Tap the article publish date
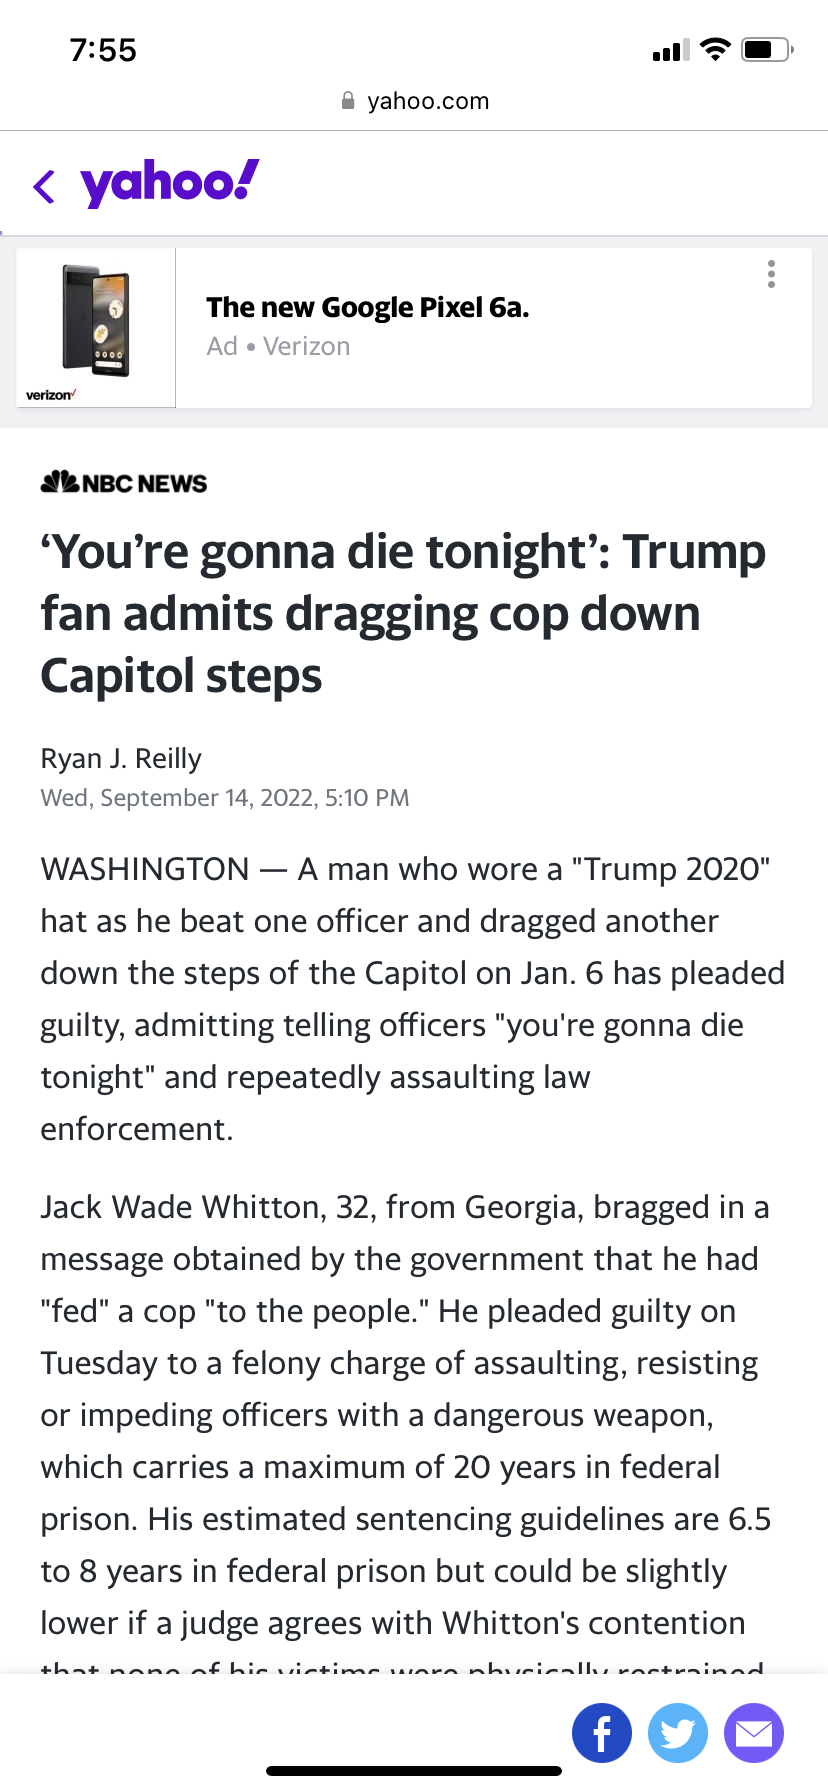 pos(225,798)
